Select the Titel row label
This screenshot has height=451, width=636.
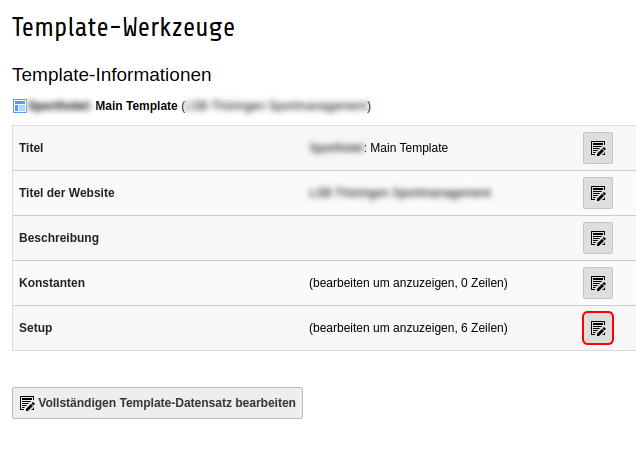pos(31,148)
